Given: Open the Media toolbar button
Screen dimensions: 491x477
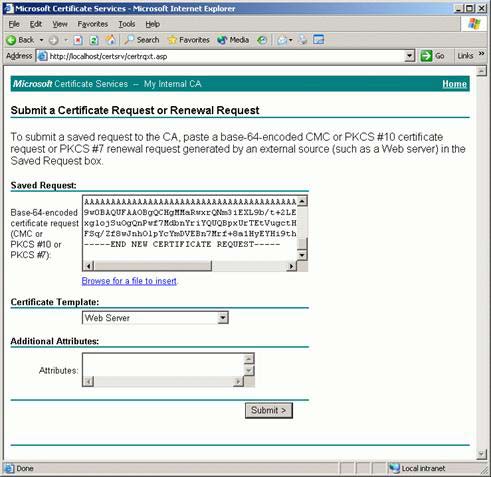Looking at the screenshot, I should pyautogui.click(x=233, y=40).
